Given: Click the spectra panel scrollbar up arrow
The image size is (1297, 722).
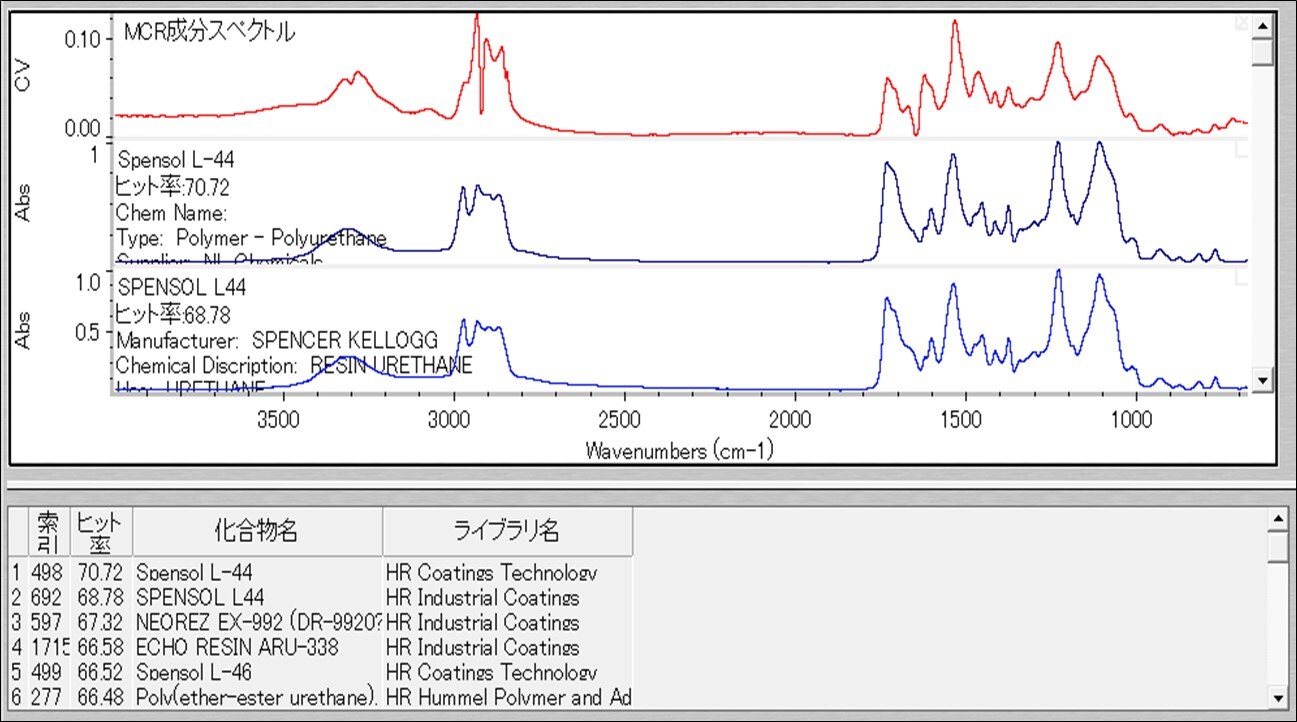Looking at the screenshot, I should click(1262, 26).
